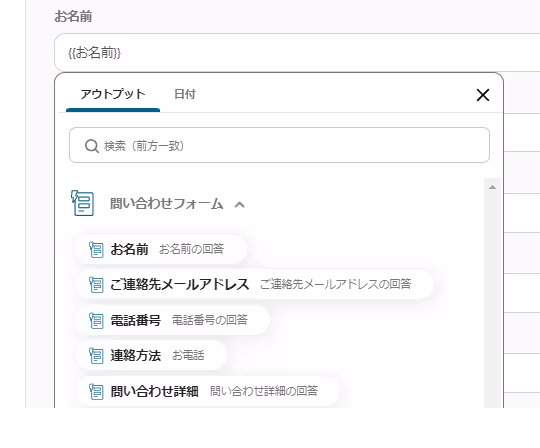Screen dimensions: 540x448
Task: Click the お名前 input field containing {{お名前}}
Action: (297, 53)
